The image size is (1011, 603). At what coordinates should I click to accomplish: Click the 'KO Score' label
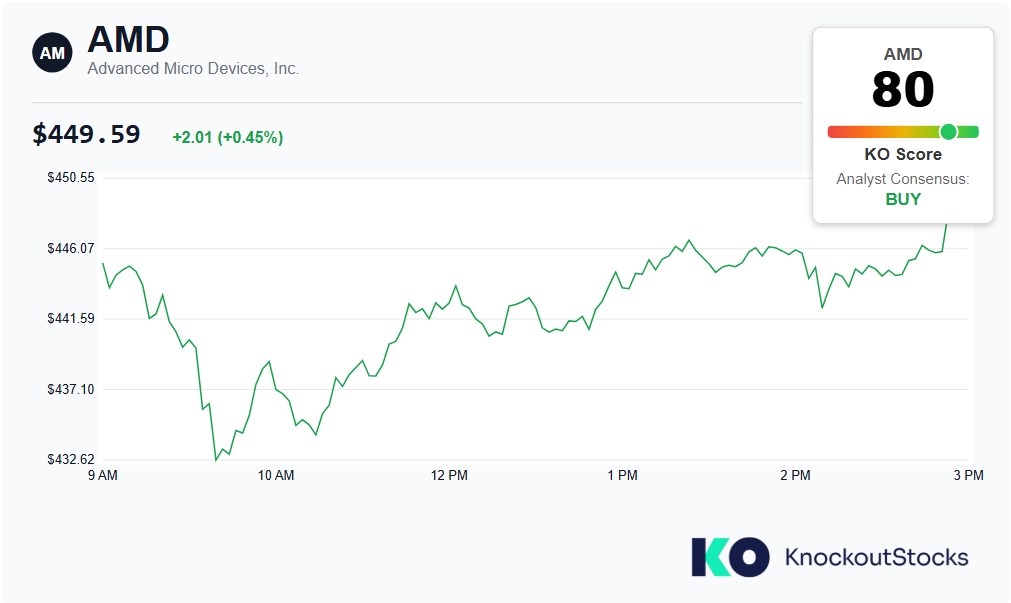click(x=903, y=154)
